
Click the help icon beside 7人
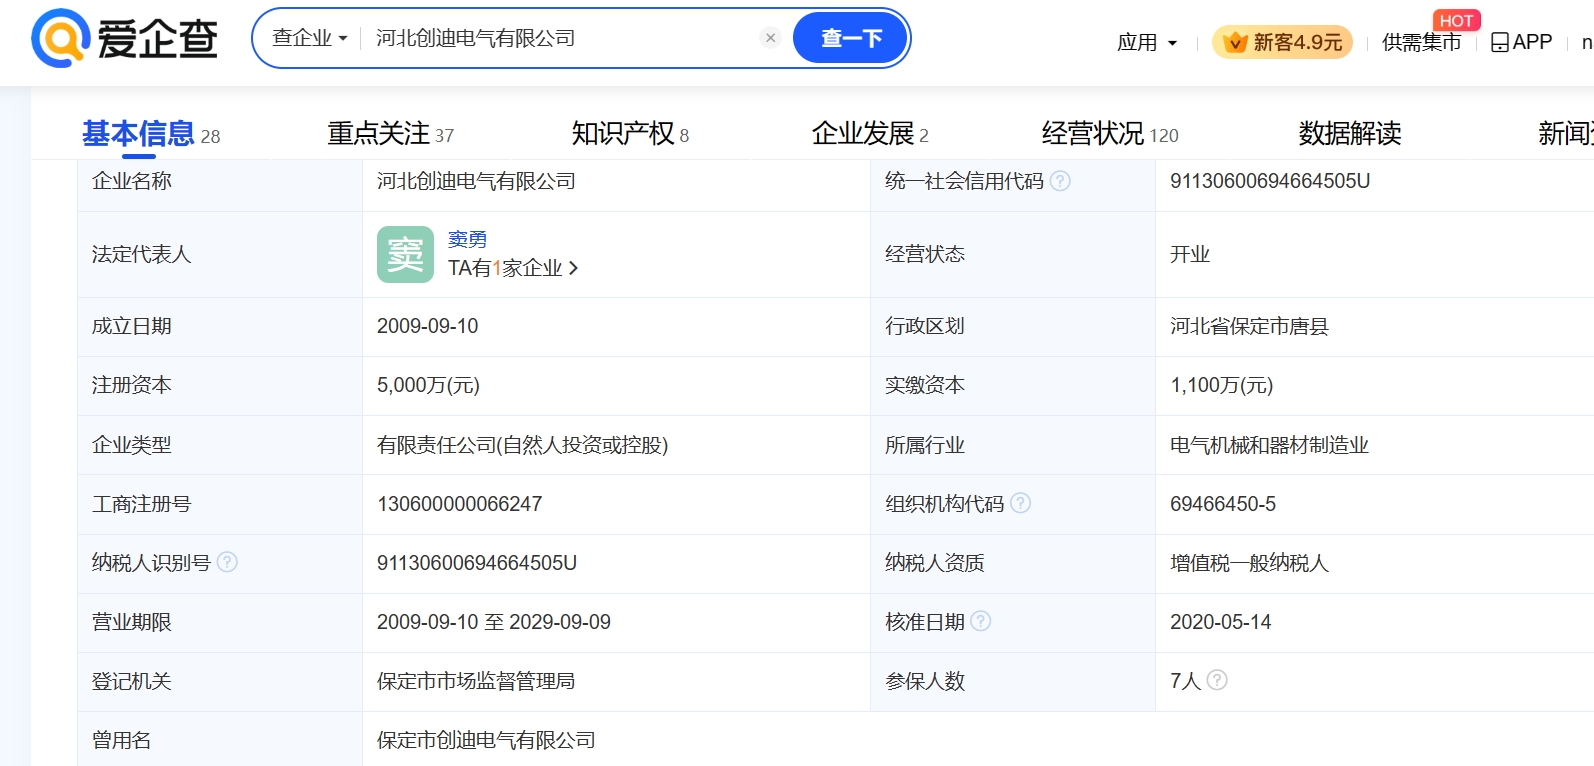pyautogui.click(x=1217, y=680)
